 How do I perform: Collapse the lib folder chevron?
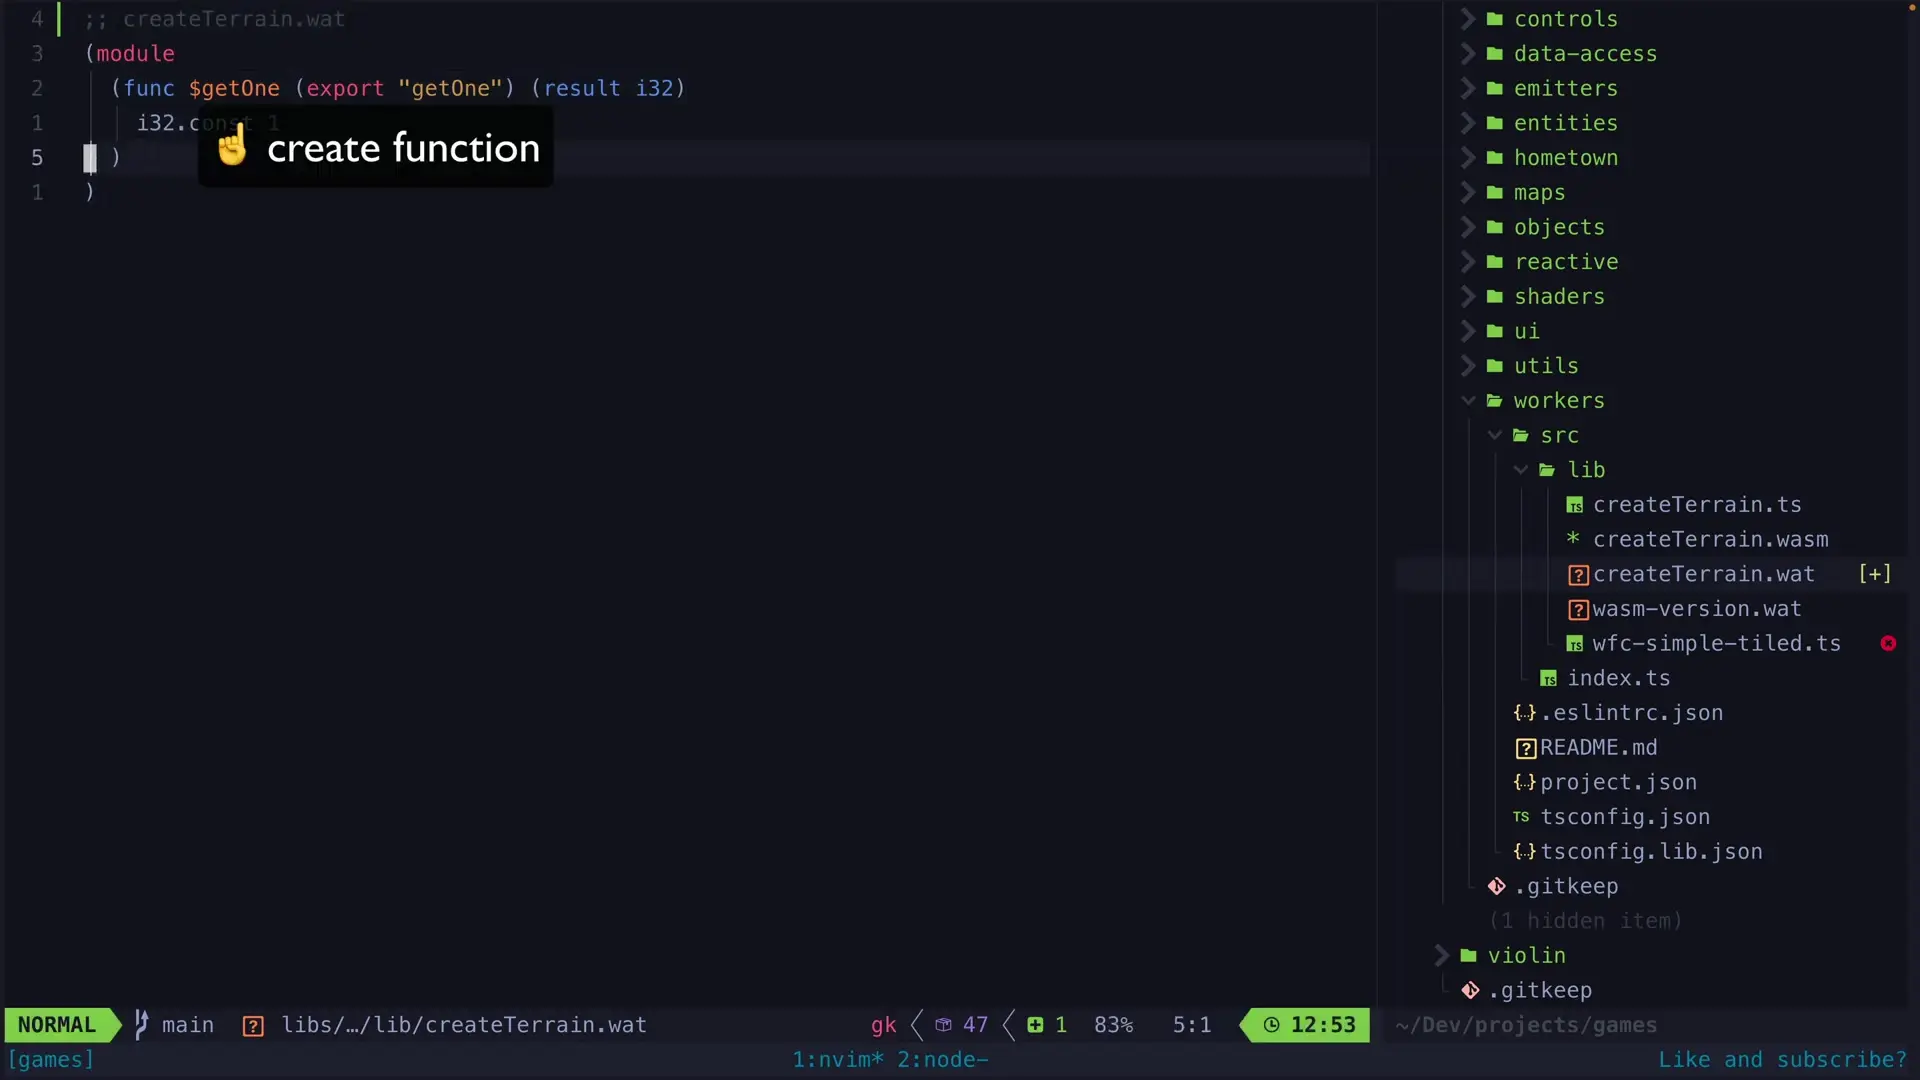point(1520,470)
